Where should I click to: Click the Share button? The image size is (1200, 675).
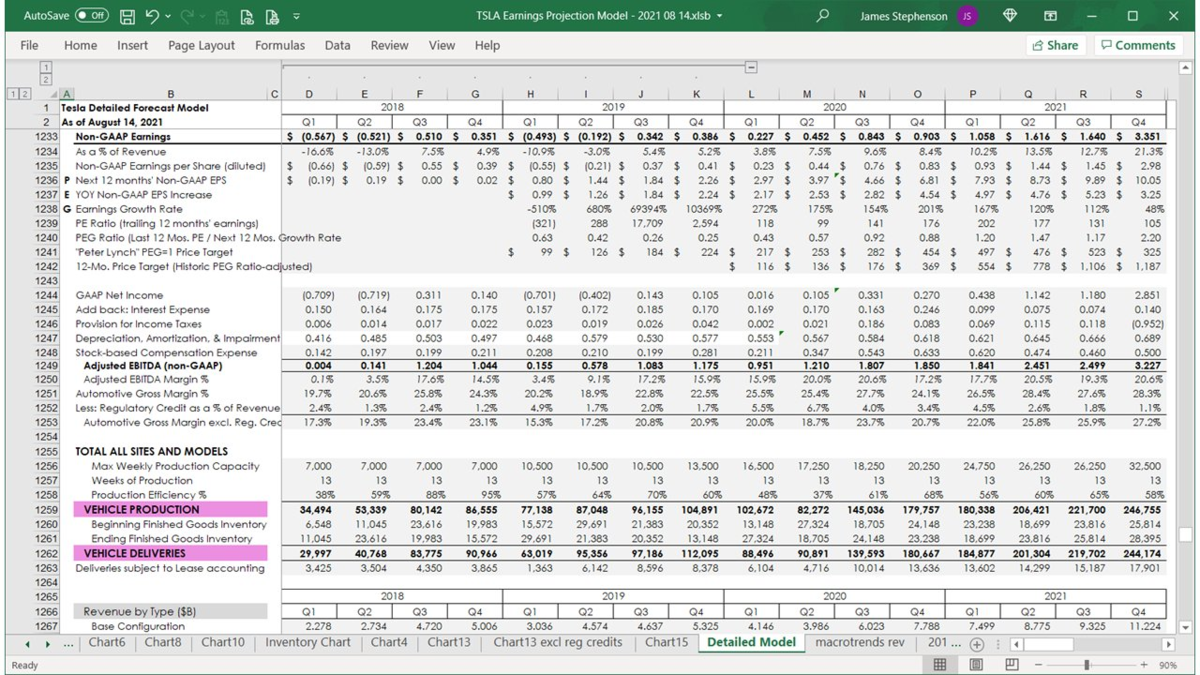tap(1055, 45)
